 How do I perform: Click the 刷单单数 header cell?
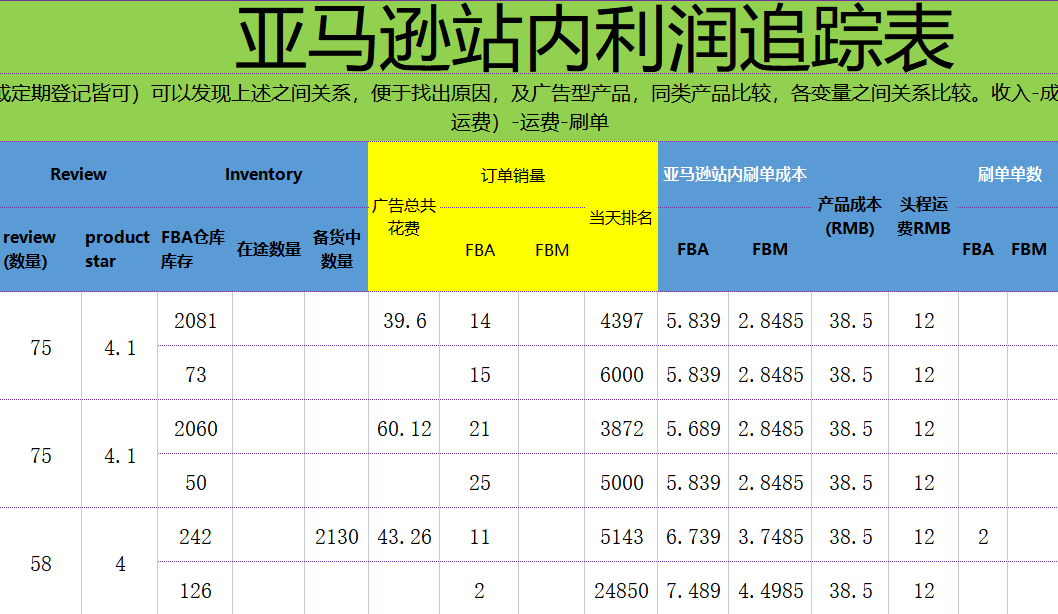pyautogui.click(x=1010, y=174)
